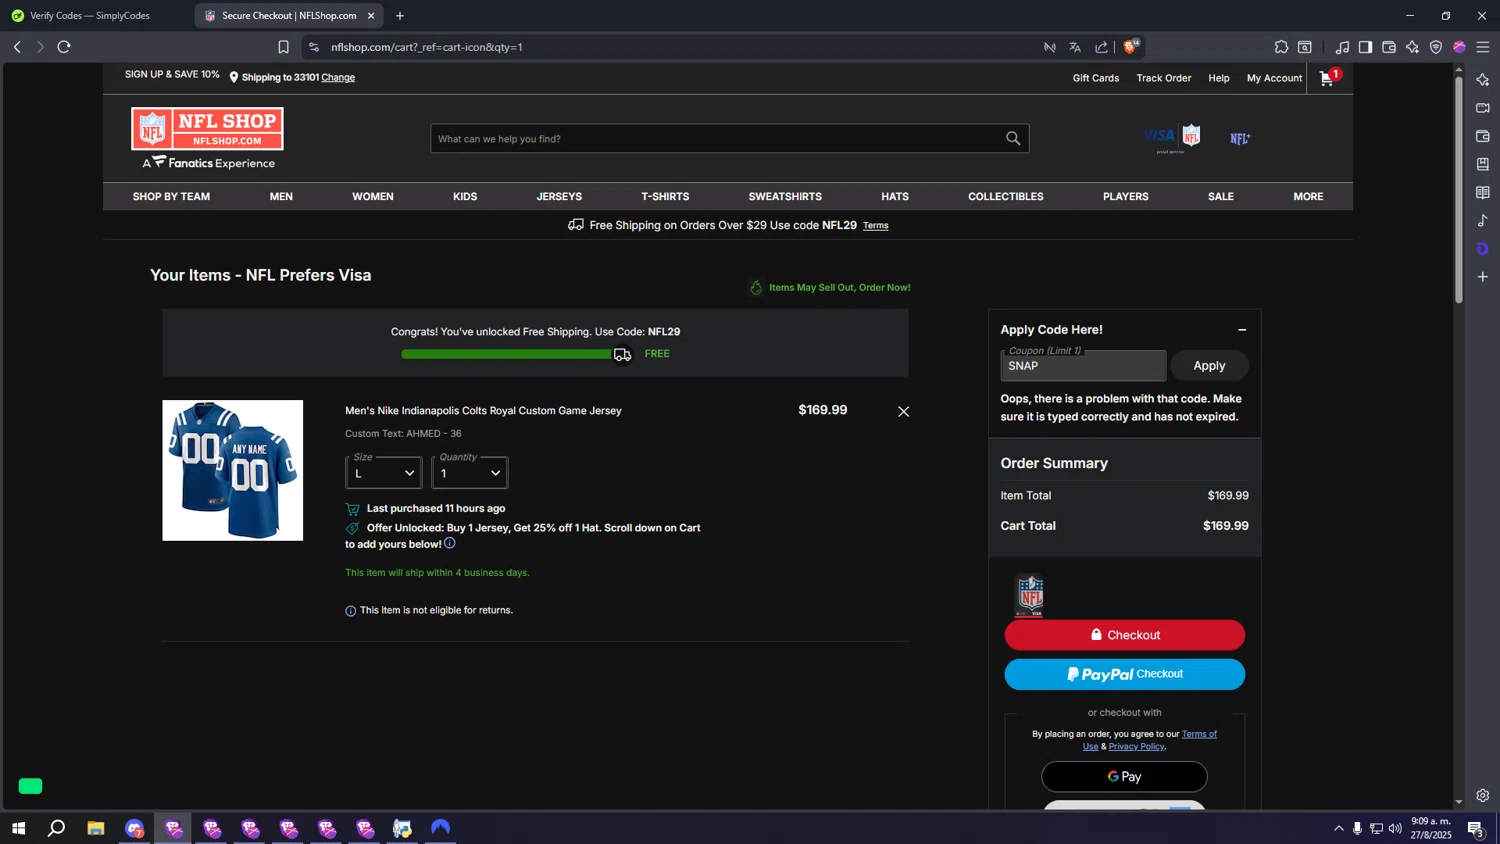1500x844 pixels.
Task: Open the WOMEN menu
Action: coord(373,197)
